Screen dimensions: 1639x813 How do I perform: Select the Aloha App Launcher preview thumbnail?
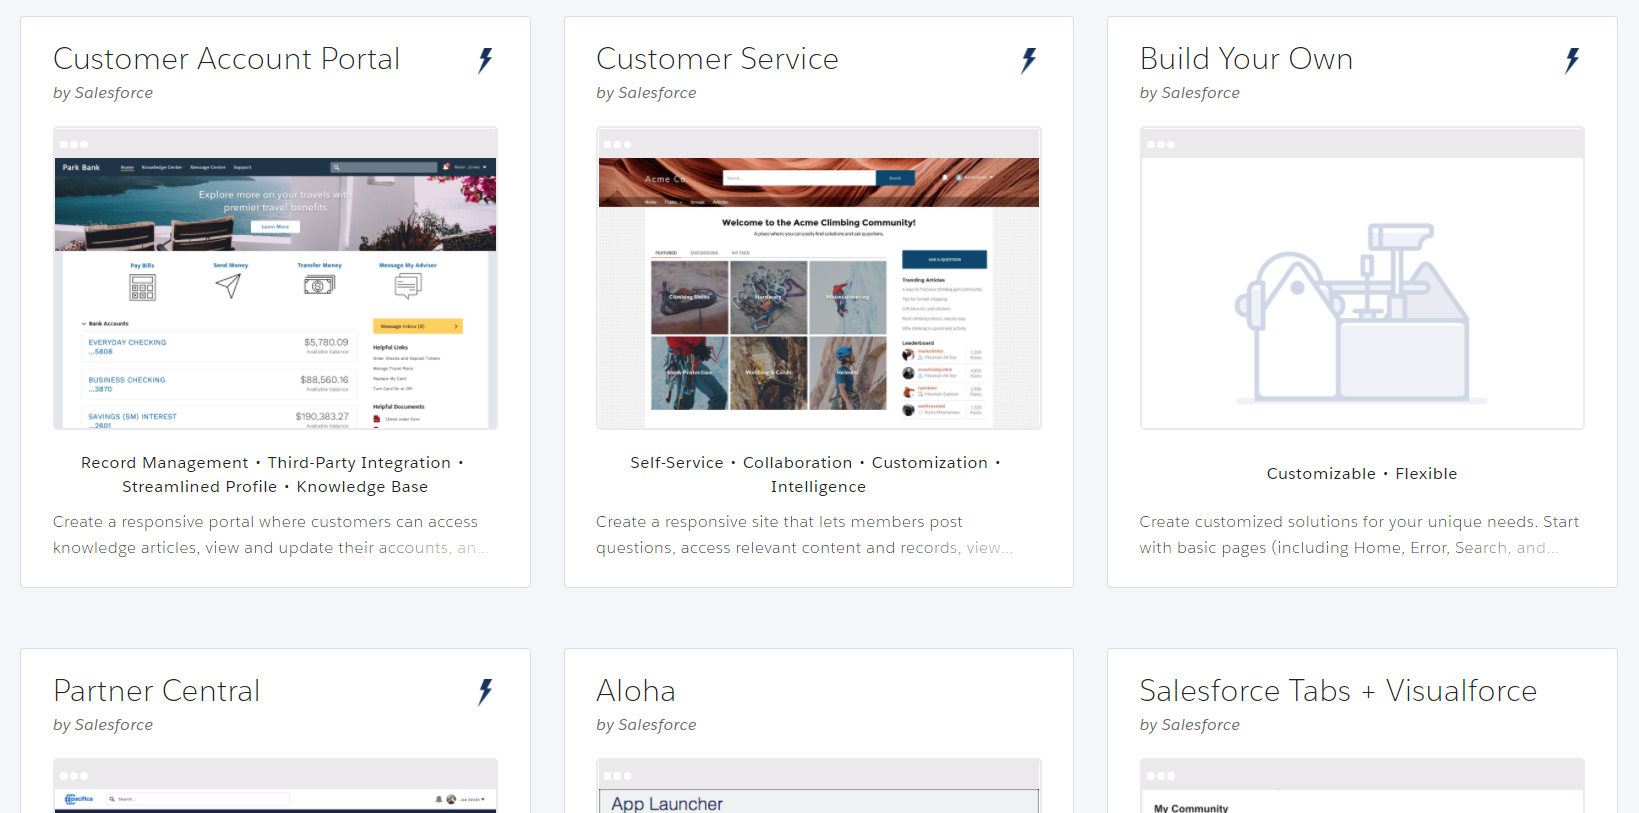pos(819,786)
